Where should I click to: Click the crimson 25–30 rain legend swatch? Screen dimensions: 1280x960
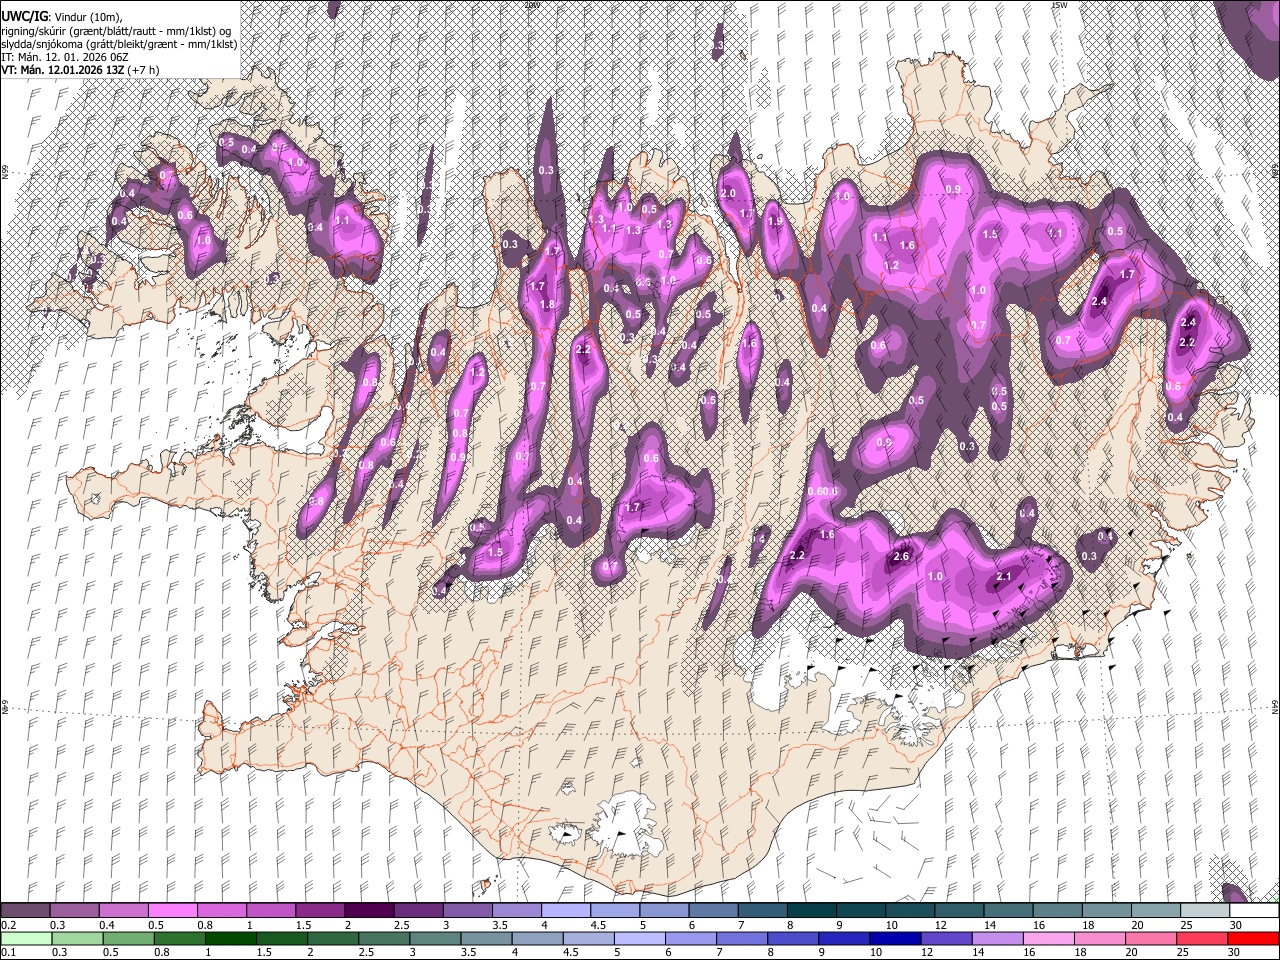1203,938
